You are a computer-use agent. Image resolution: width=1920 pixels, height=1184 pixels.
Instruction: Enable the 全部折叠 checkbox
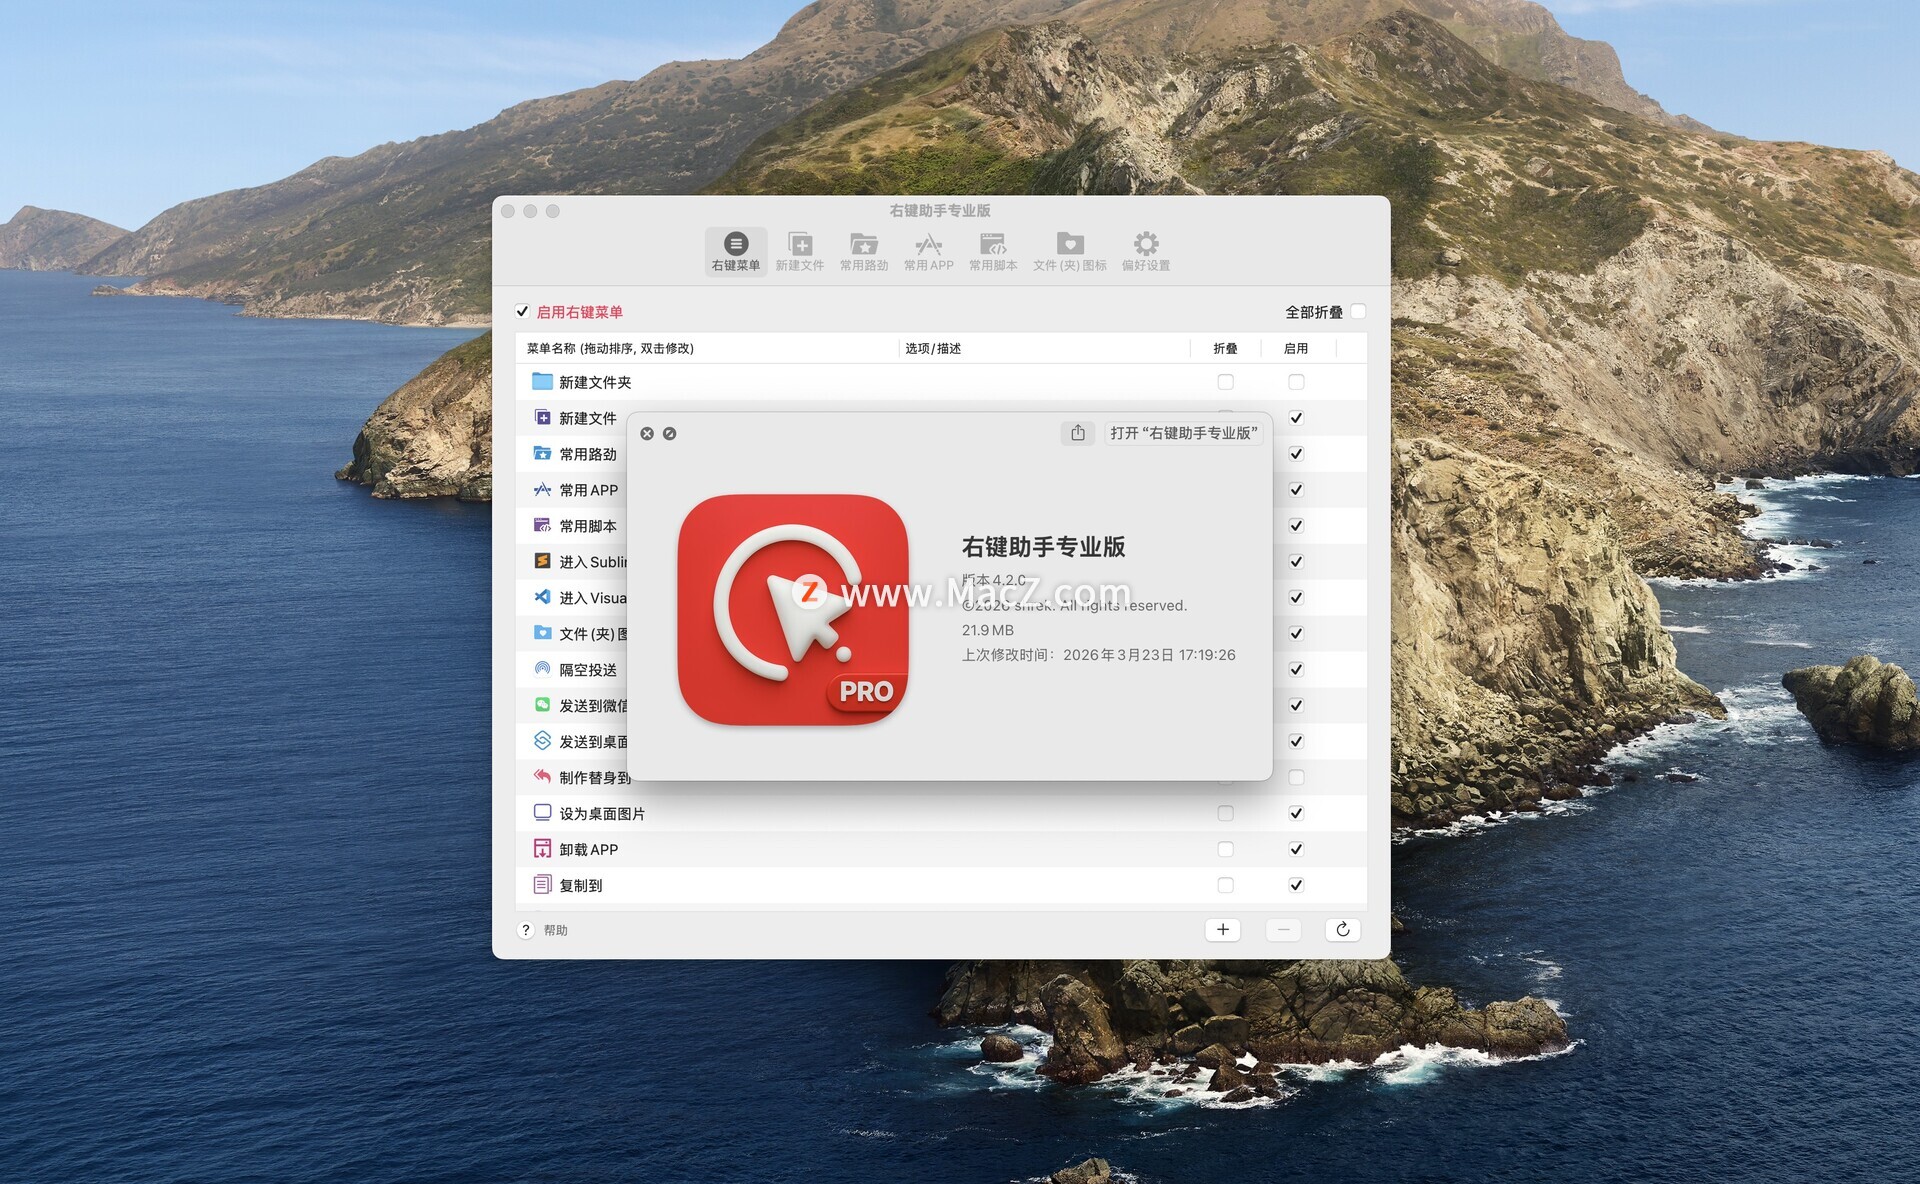(1357, 312)
